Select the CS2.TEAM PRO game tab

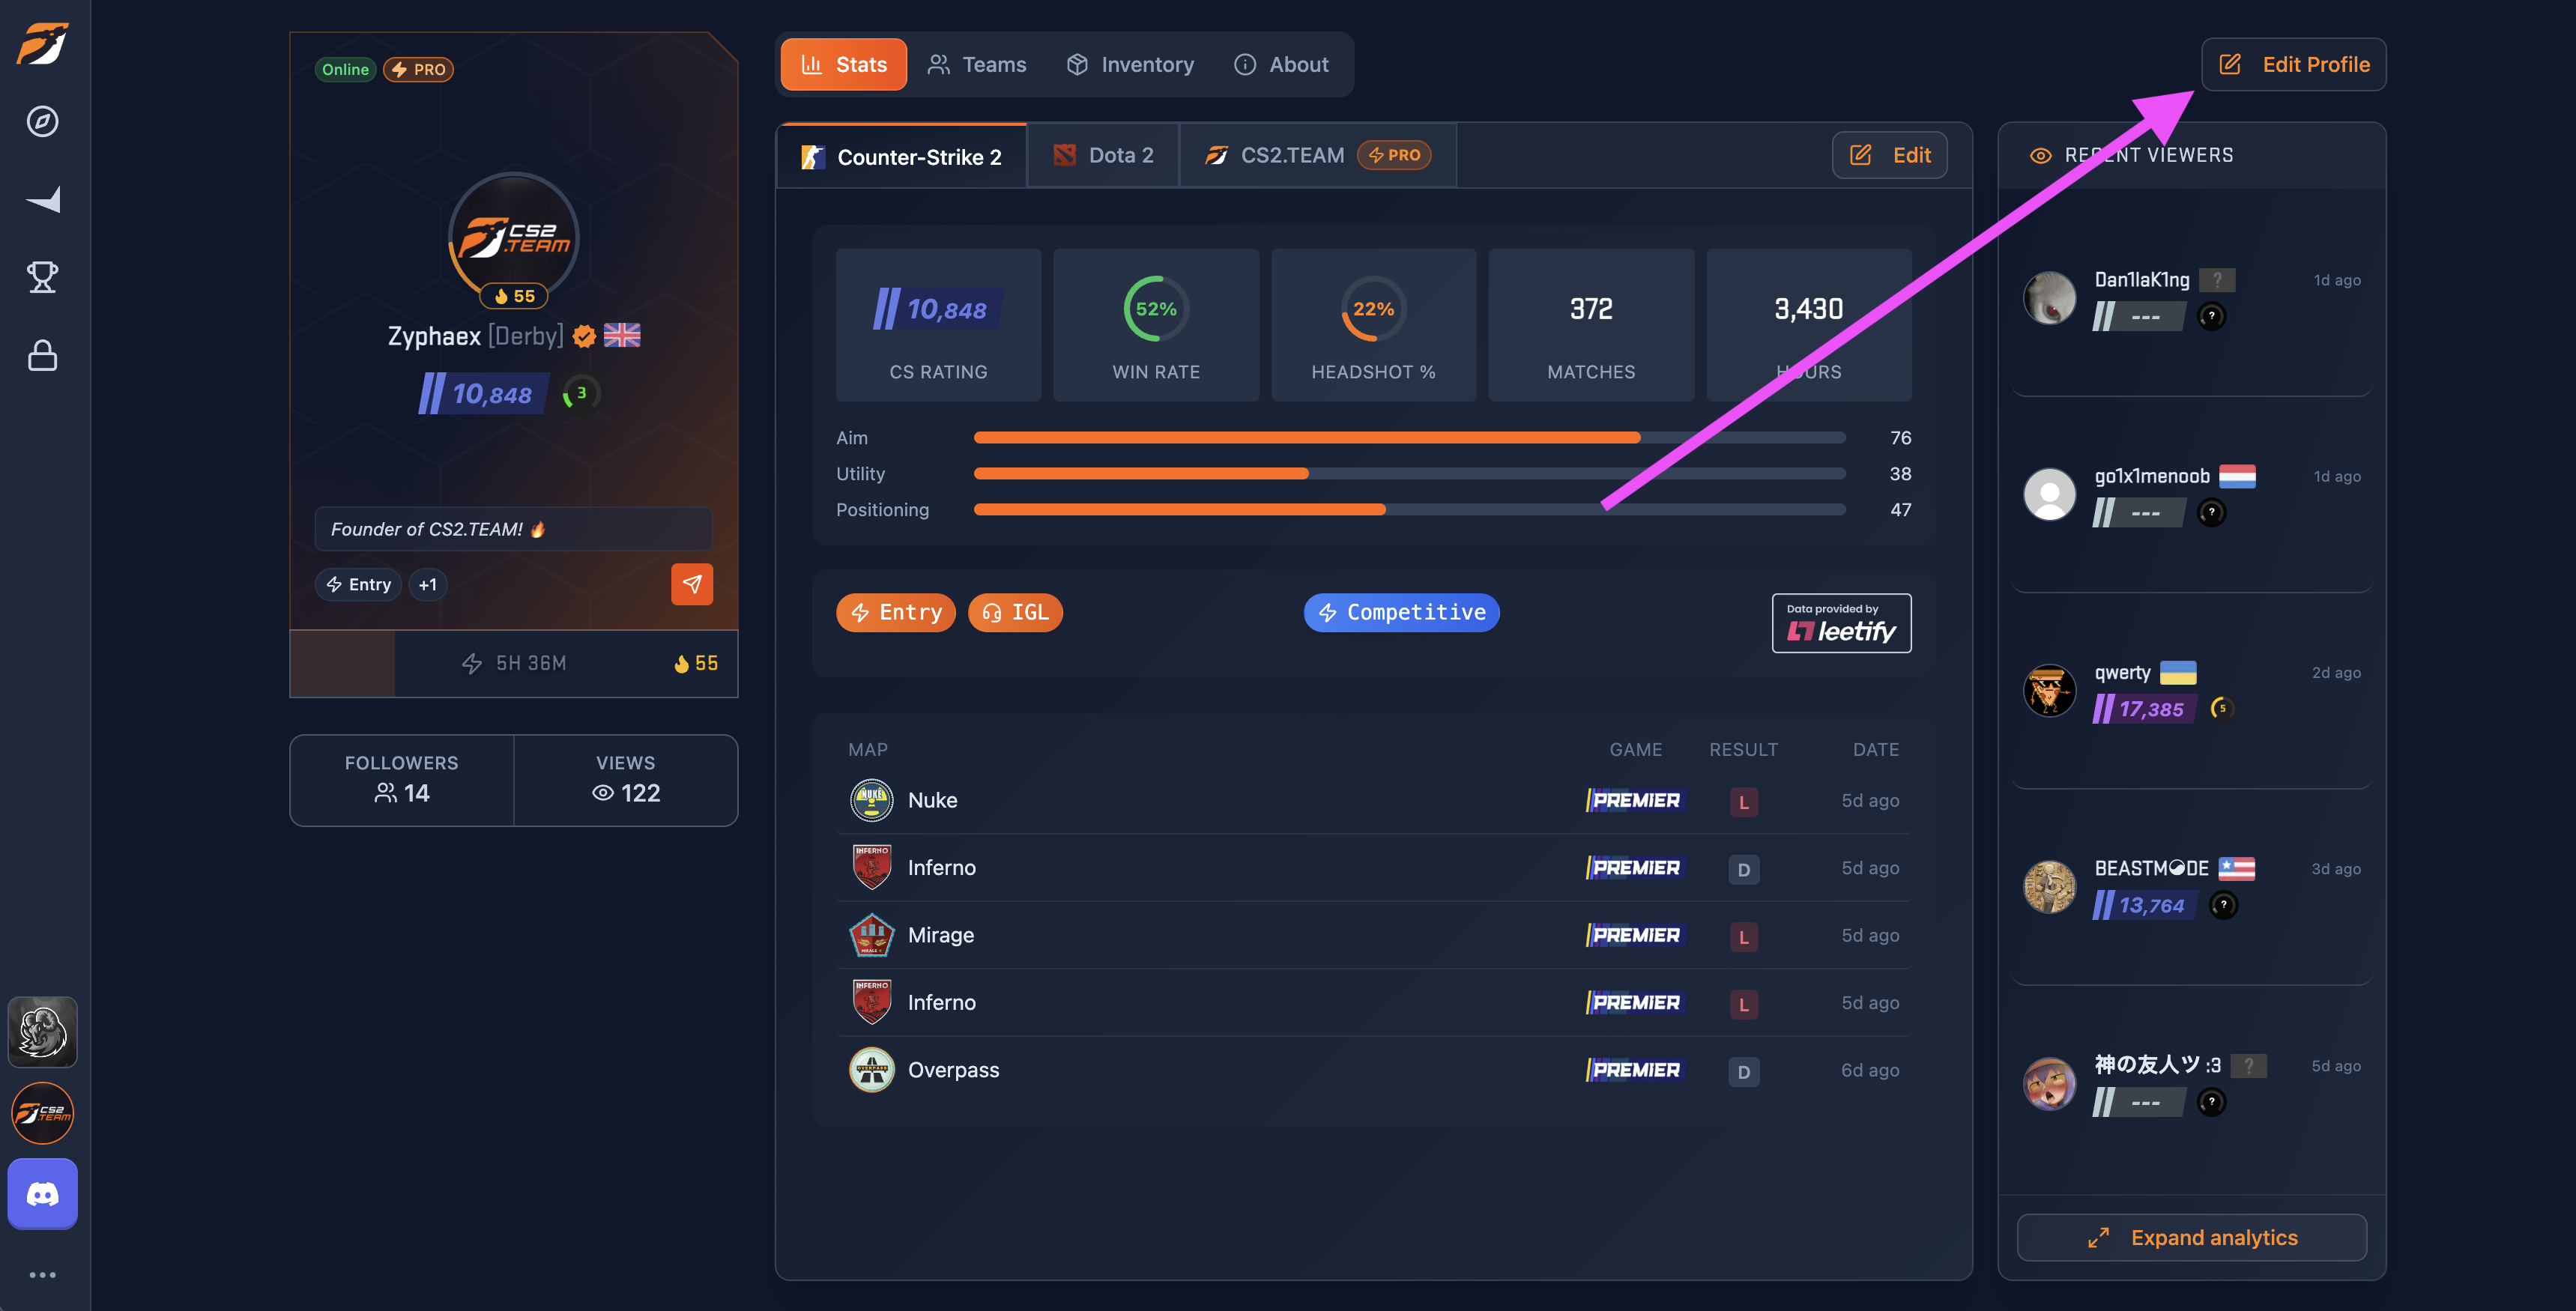[x=1318, y=155]
